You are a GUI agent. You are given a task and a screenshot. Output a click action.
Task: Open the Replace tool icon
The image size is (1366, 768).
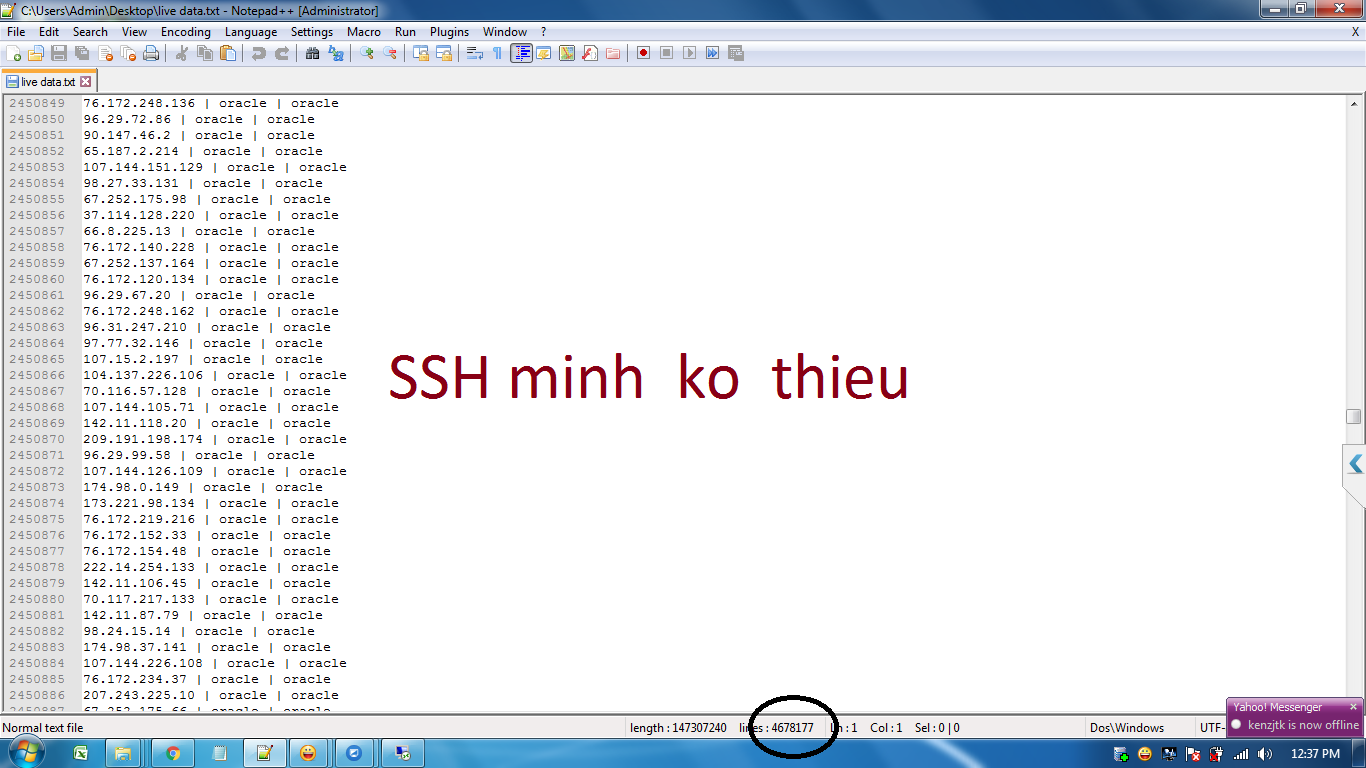336,53
